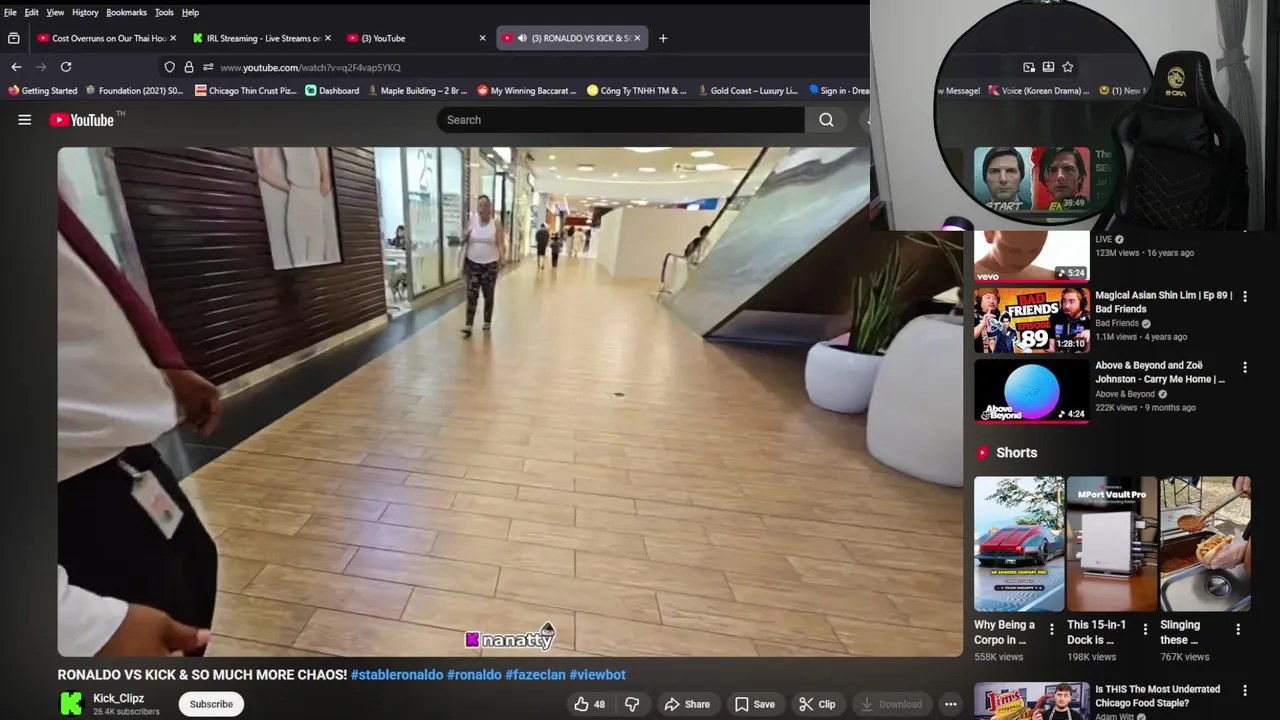The height and width of the screenshot is (720, 1280).
Task: Close the 'Cost Overruns on Our Thai Hou' tab
Action: (173, 38)
